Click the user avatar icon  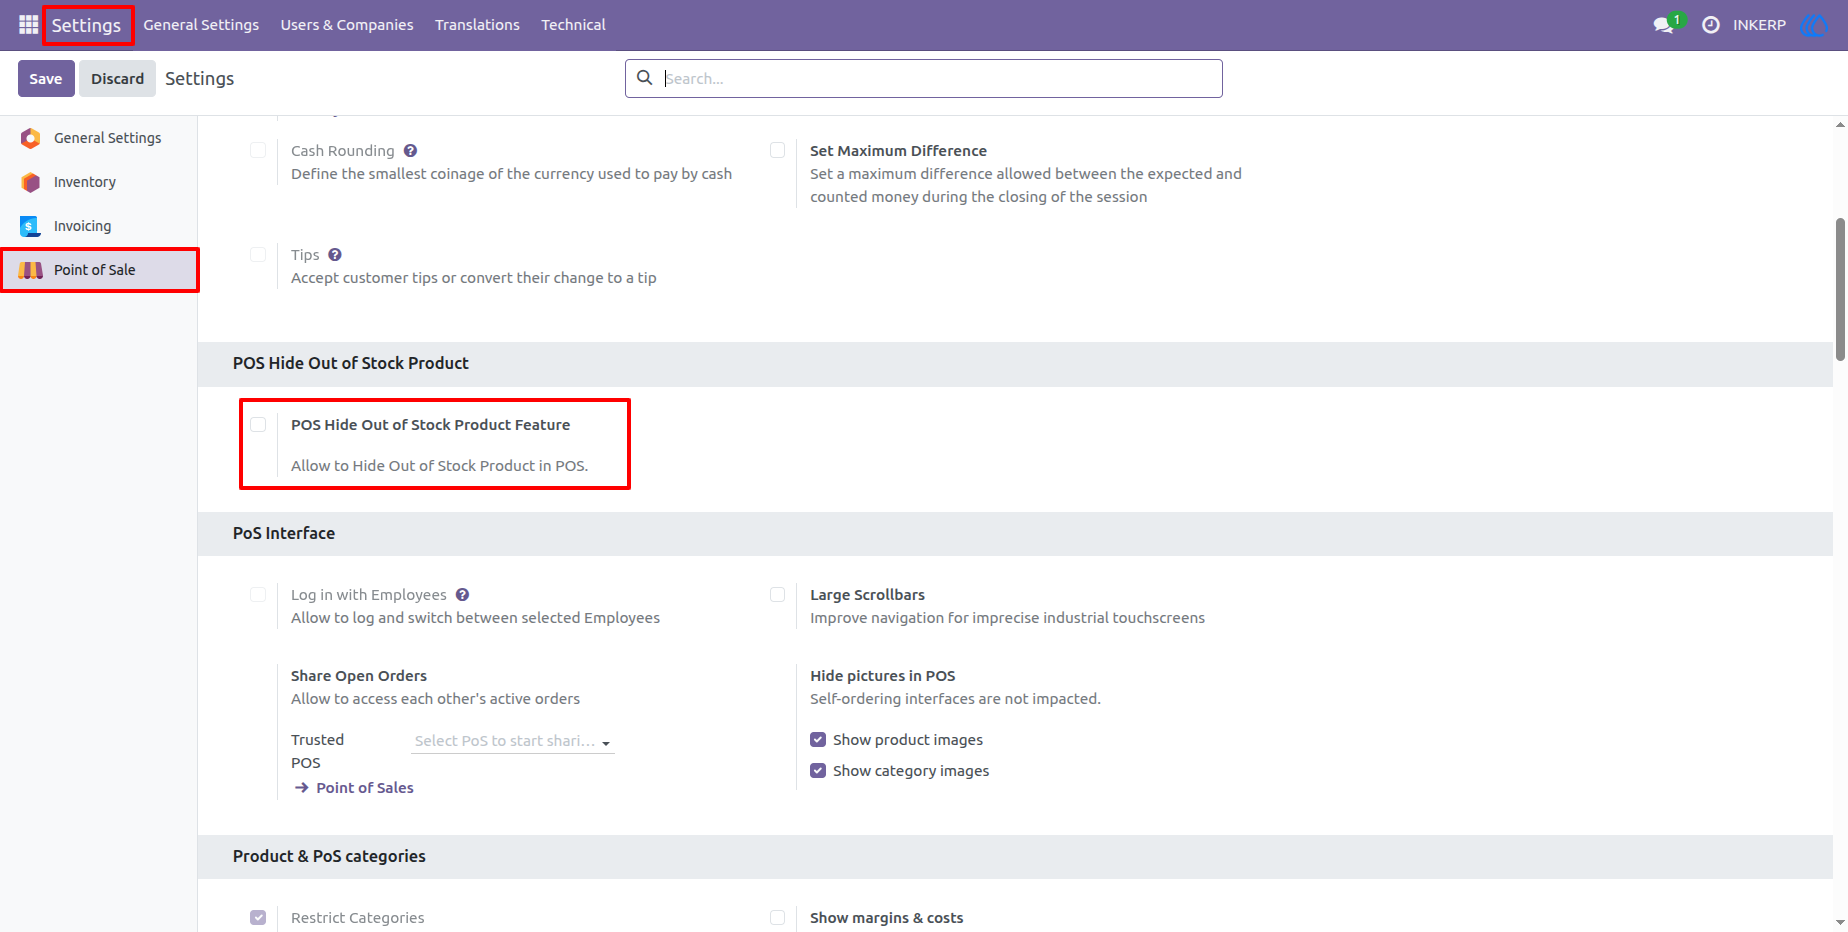click(x=1814, y=25)
